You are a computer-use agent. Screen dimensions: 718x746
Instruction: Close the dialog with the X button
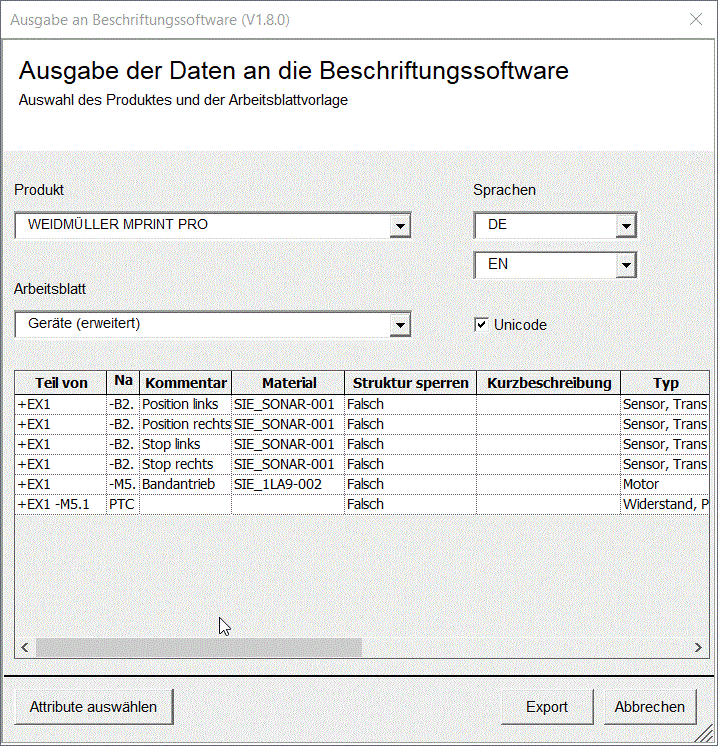click(x=696, y=20)
